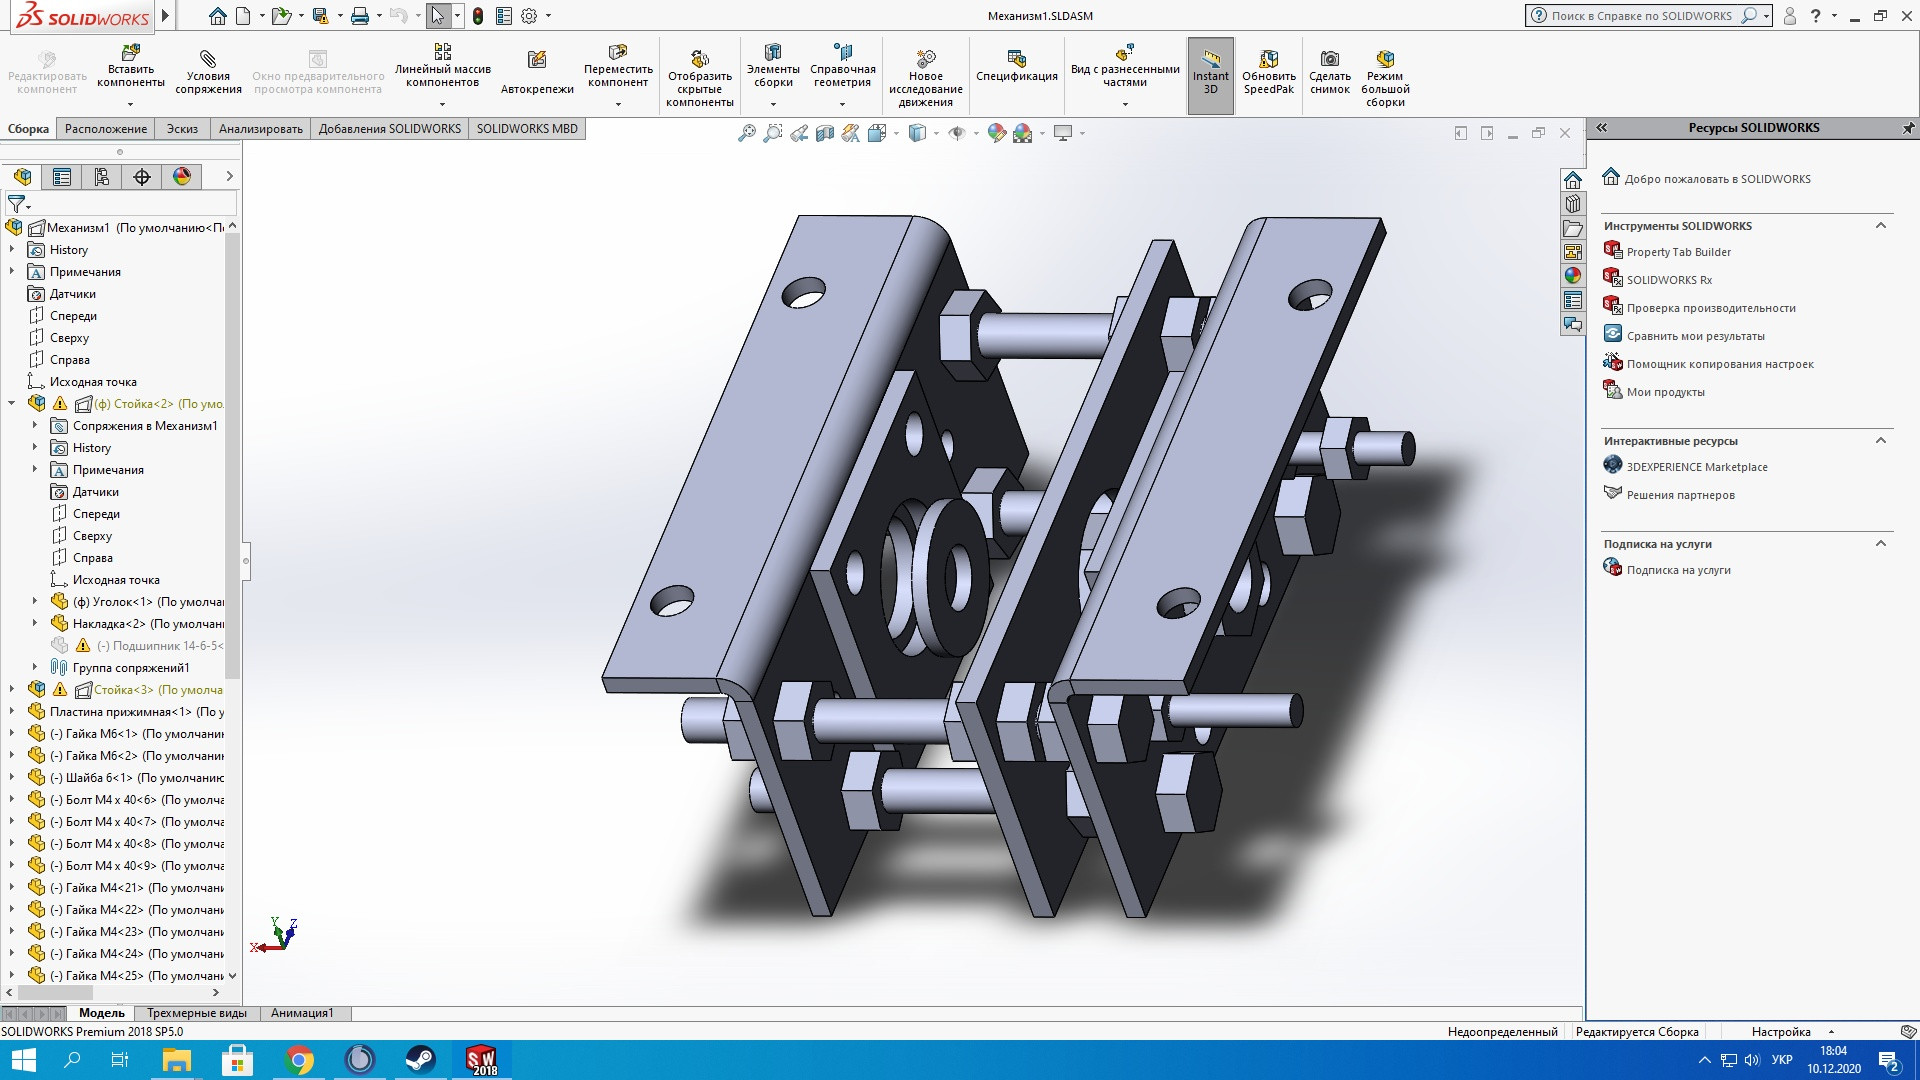The image size is (1920, 1080).
Task: Toggle Режим большой сборки mode
Action: click(1385, 78)
